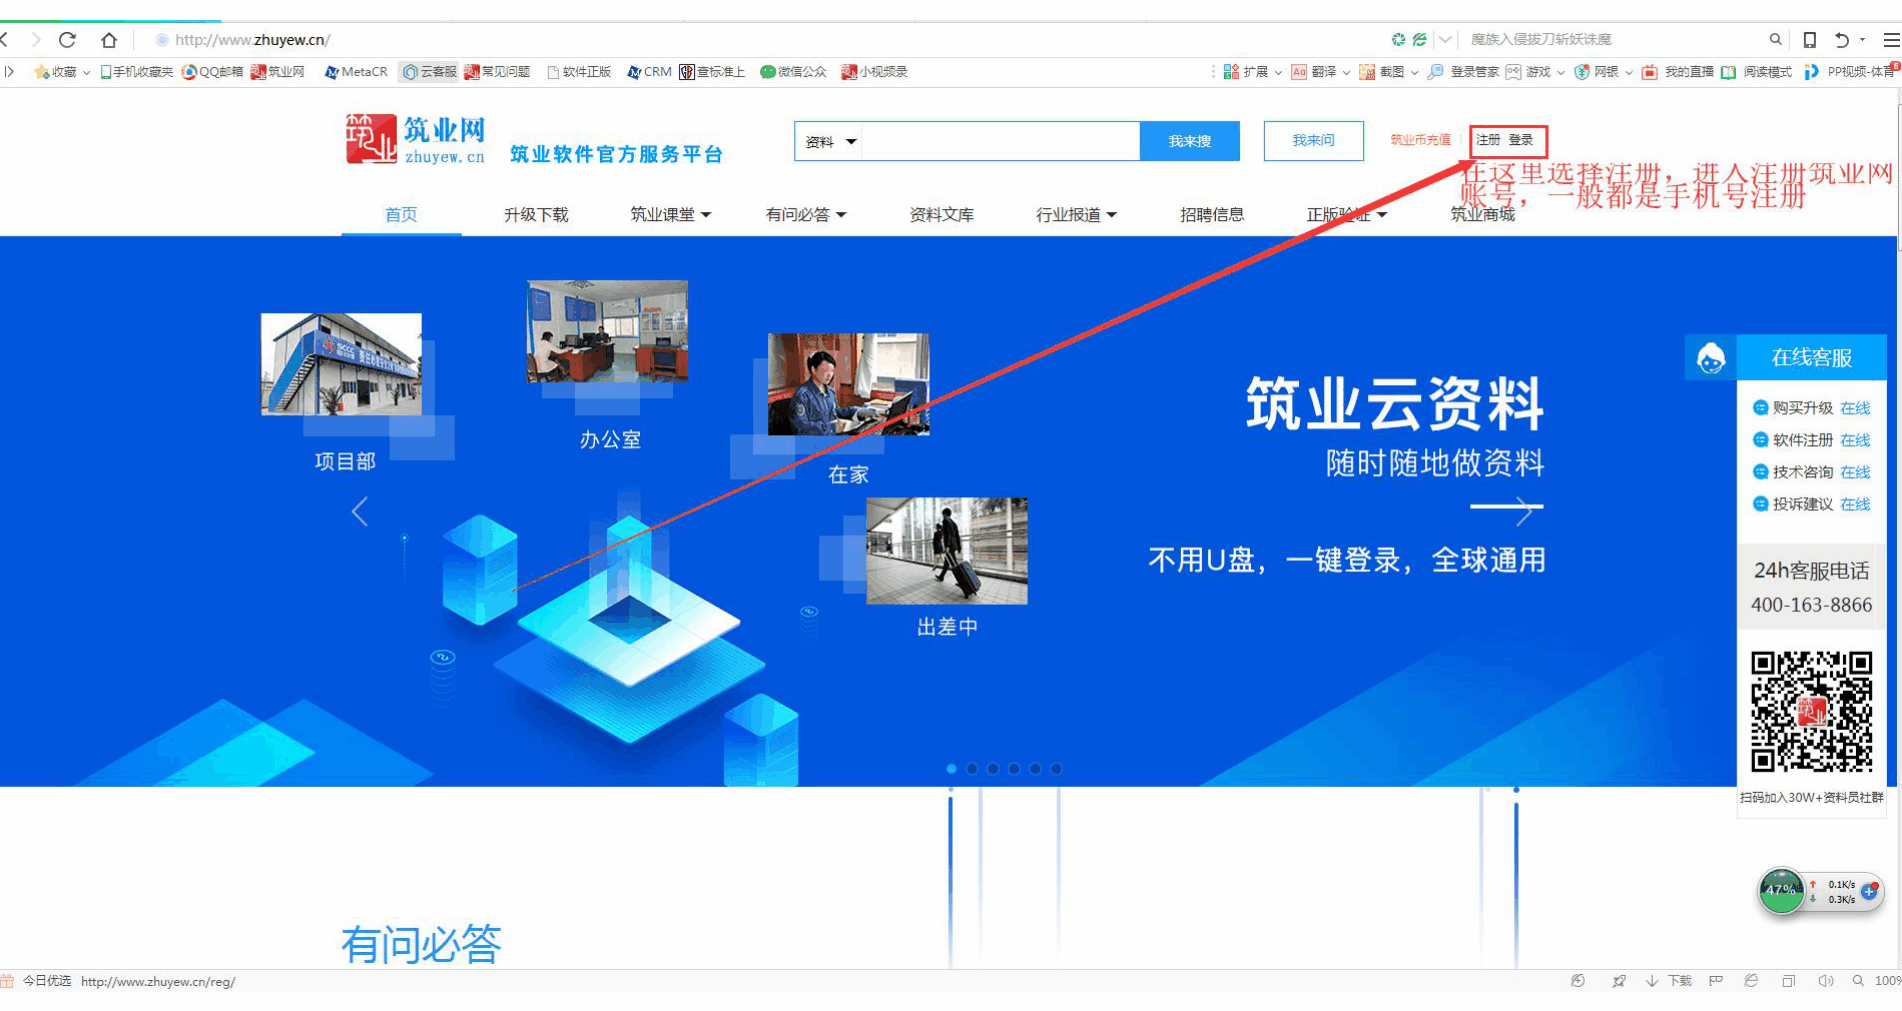
Task: Expand the 行业报道 navigation dropdown
Action: (1076, 215)
